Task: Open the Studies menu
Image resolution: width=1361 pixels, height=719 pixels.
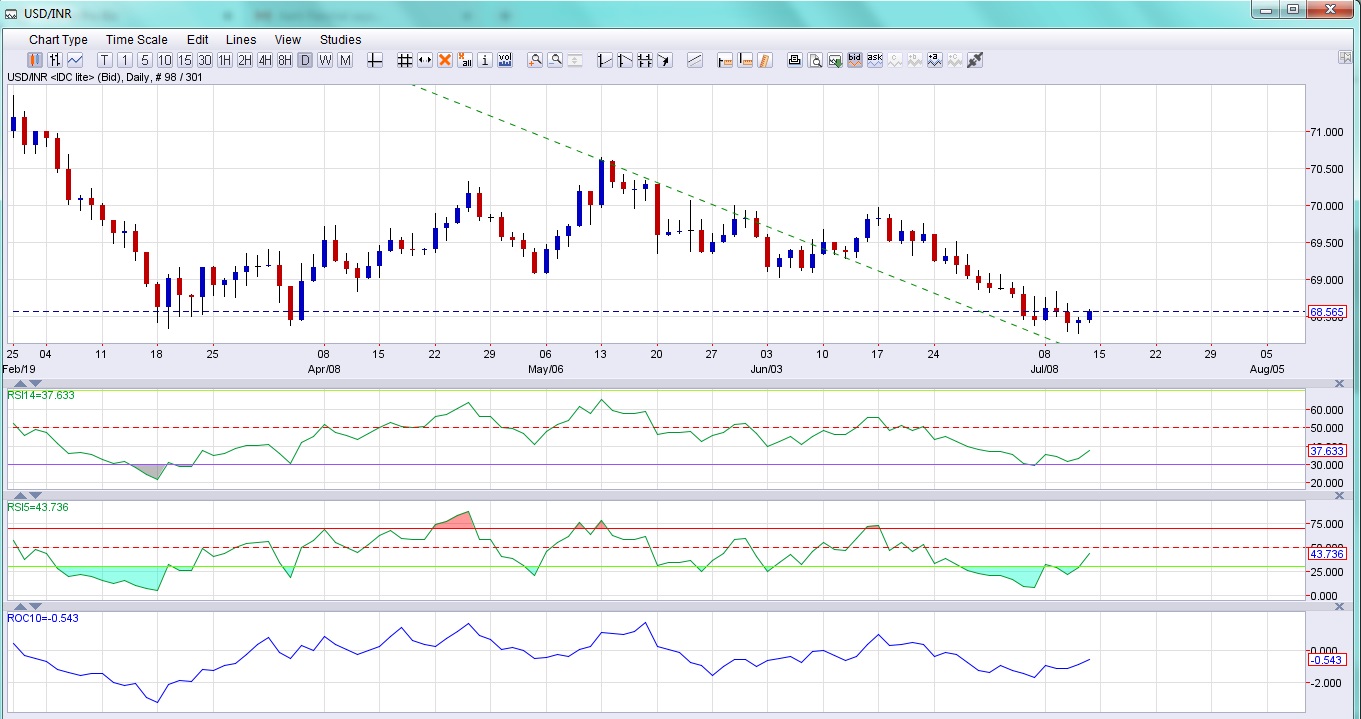Action: 340,40
